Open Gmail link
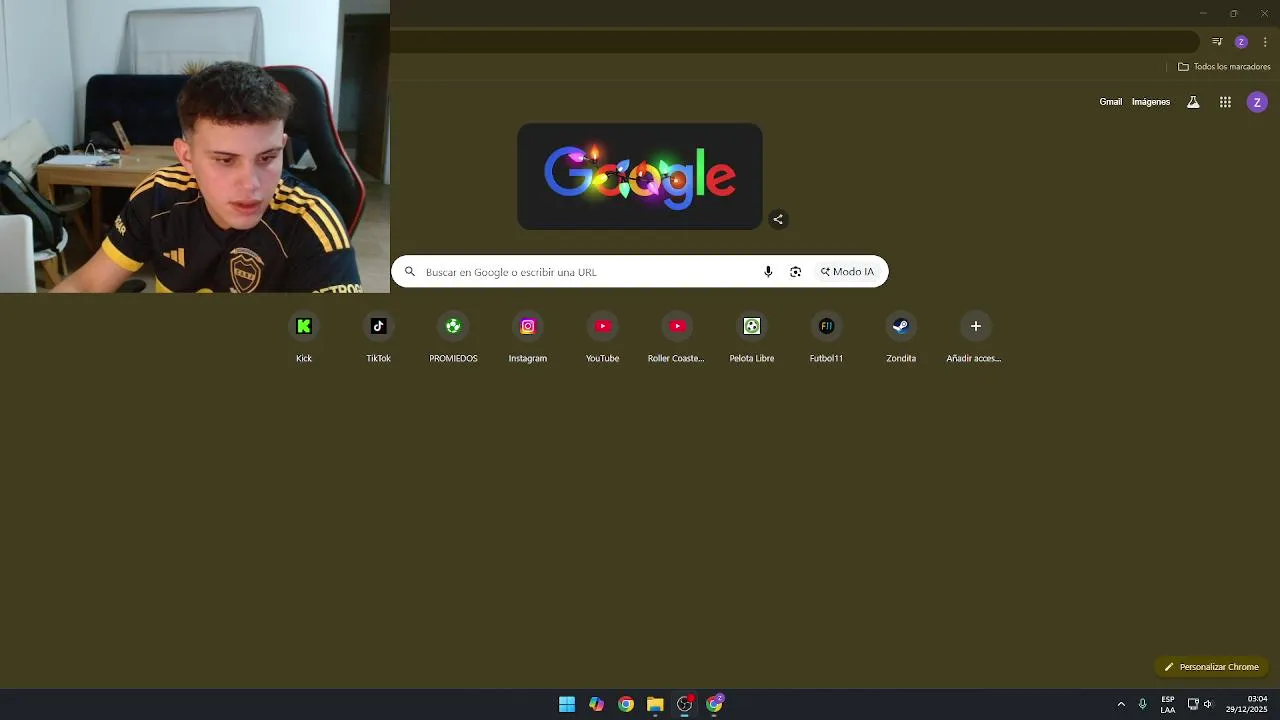This screenshot has width=1280, height=720. [x=1111, y=102]
